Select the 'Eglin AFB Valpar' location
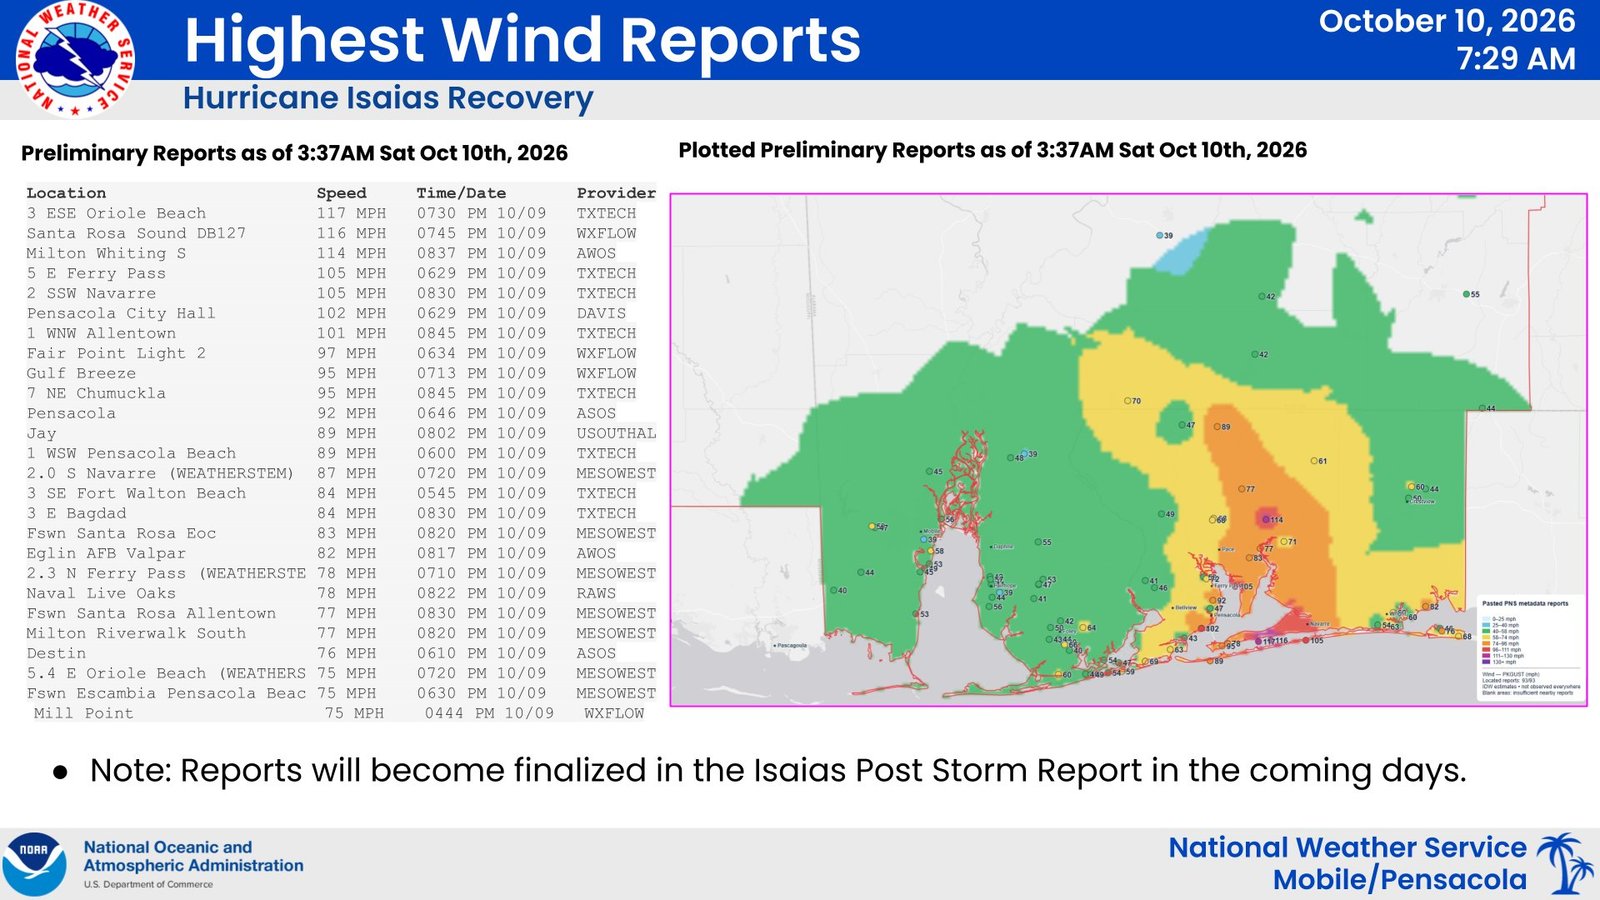The height and width of the screenshot is (900, 1600). tap(106, 553)
